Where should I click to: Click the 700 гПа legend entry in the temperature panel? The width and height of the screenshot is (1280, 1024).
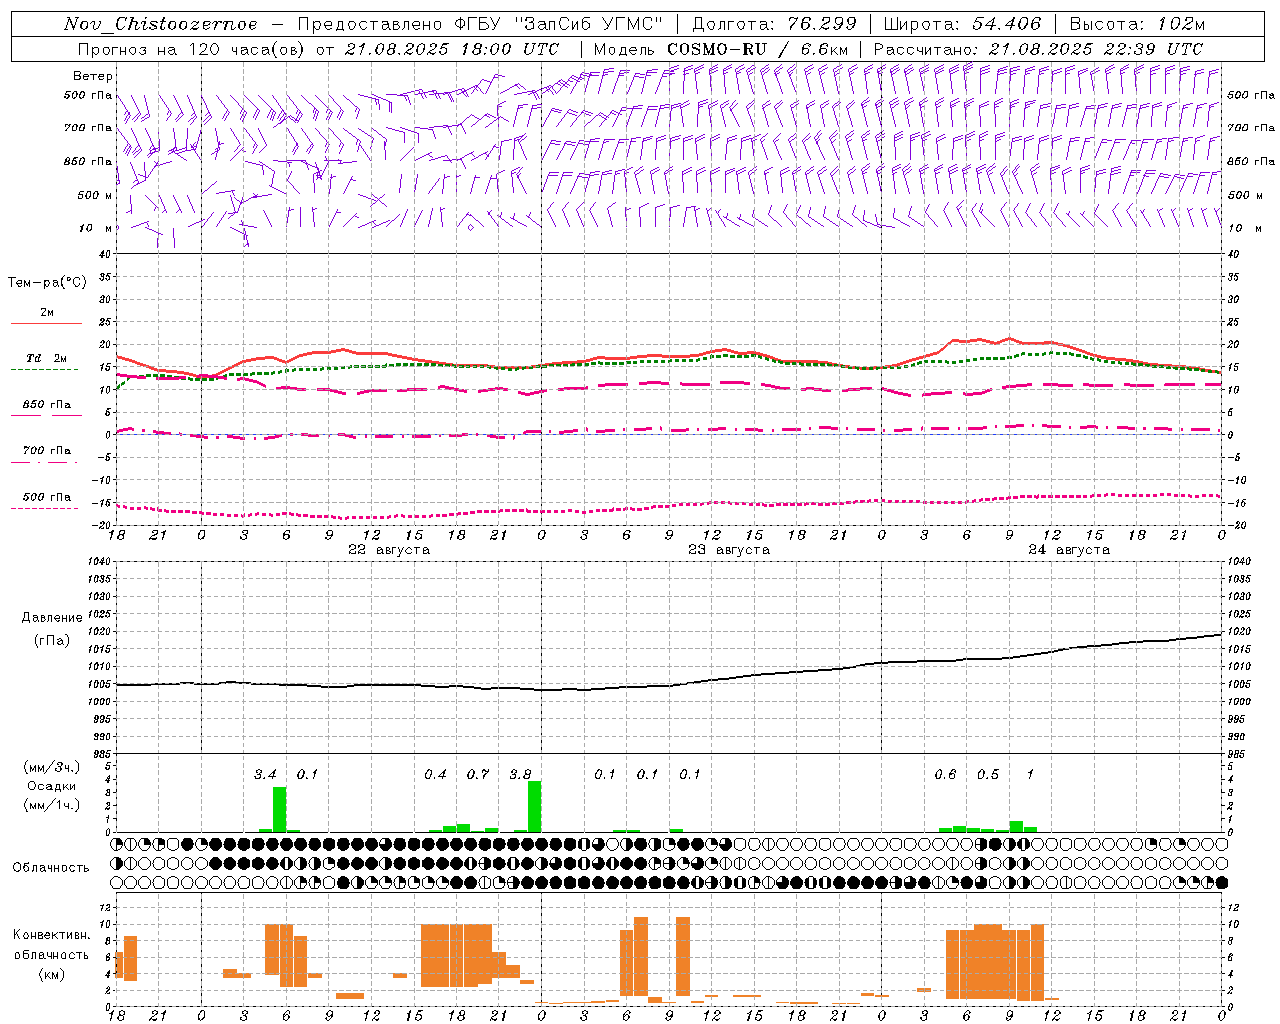tap(47, 451)
